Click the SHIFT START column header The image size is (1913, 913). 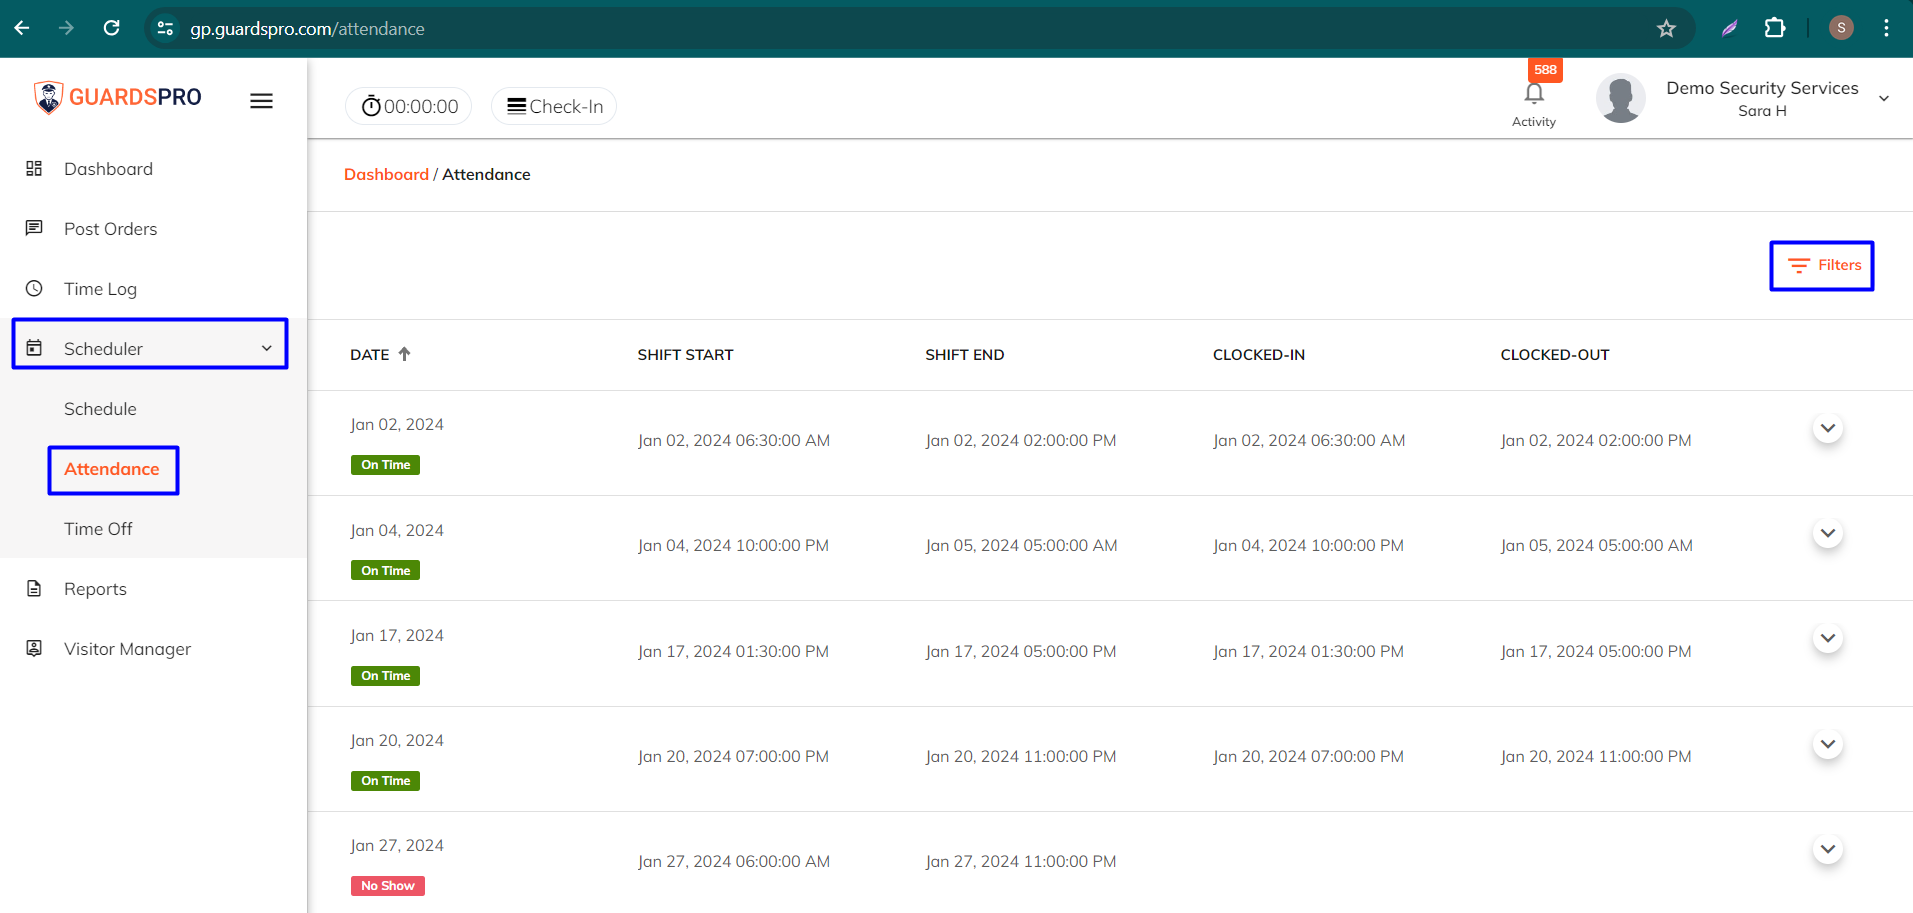click(x=685, y=354)
